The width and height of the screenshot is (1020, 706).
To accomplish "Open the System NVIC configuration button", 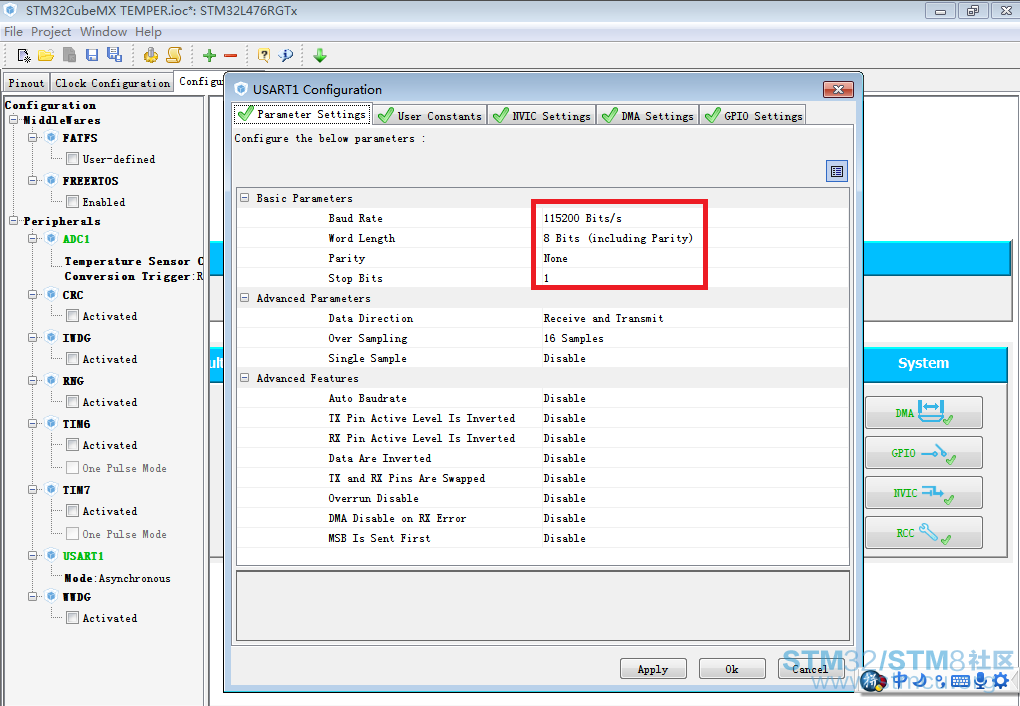I will point(923,493).
